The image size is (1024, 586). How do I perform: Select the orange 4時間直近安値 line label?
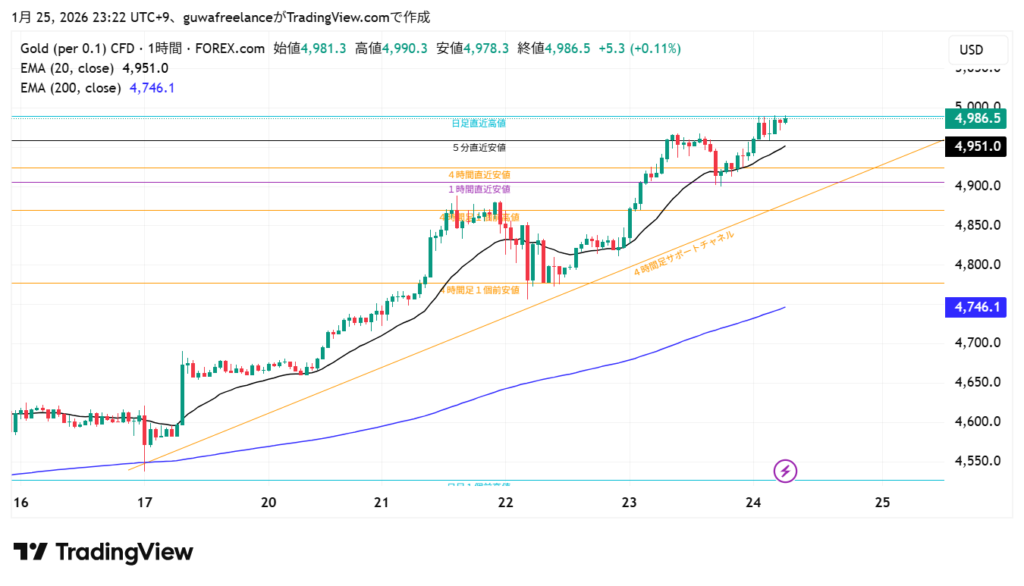(x=479, y=174)
